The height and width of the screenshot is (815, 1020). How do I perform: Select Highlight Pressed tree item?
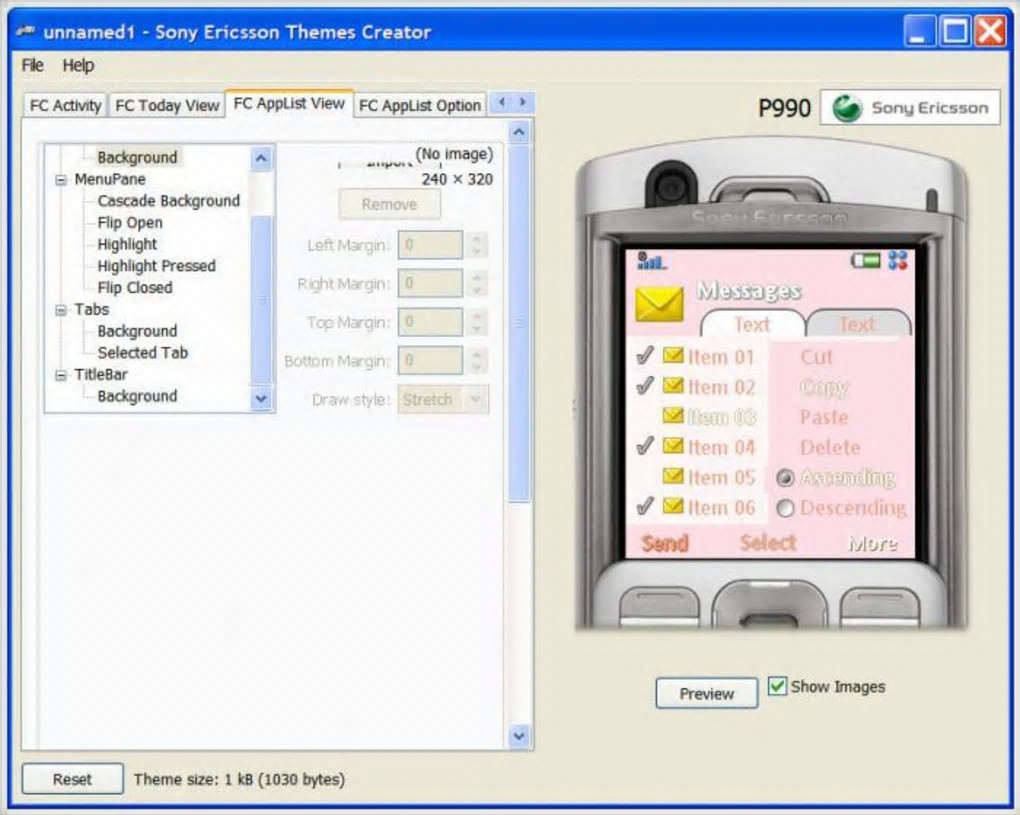156,266
